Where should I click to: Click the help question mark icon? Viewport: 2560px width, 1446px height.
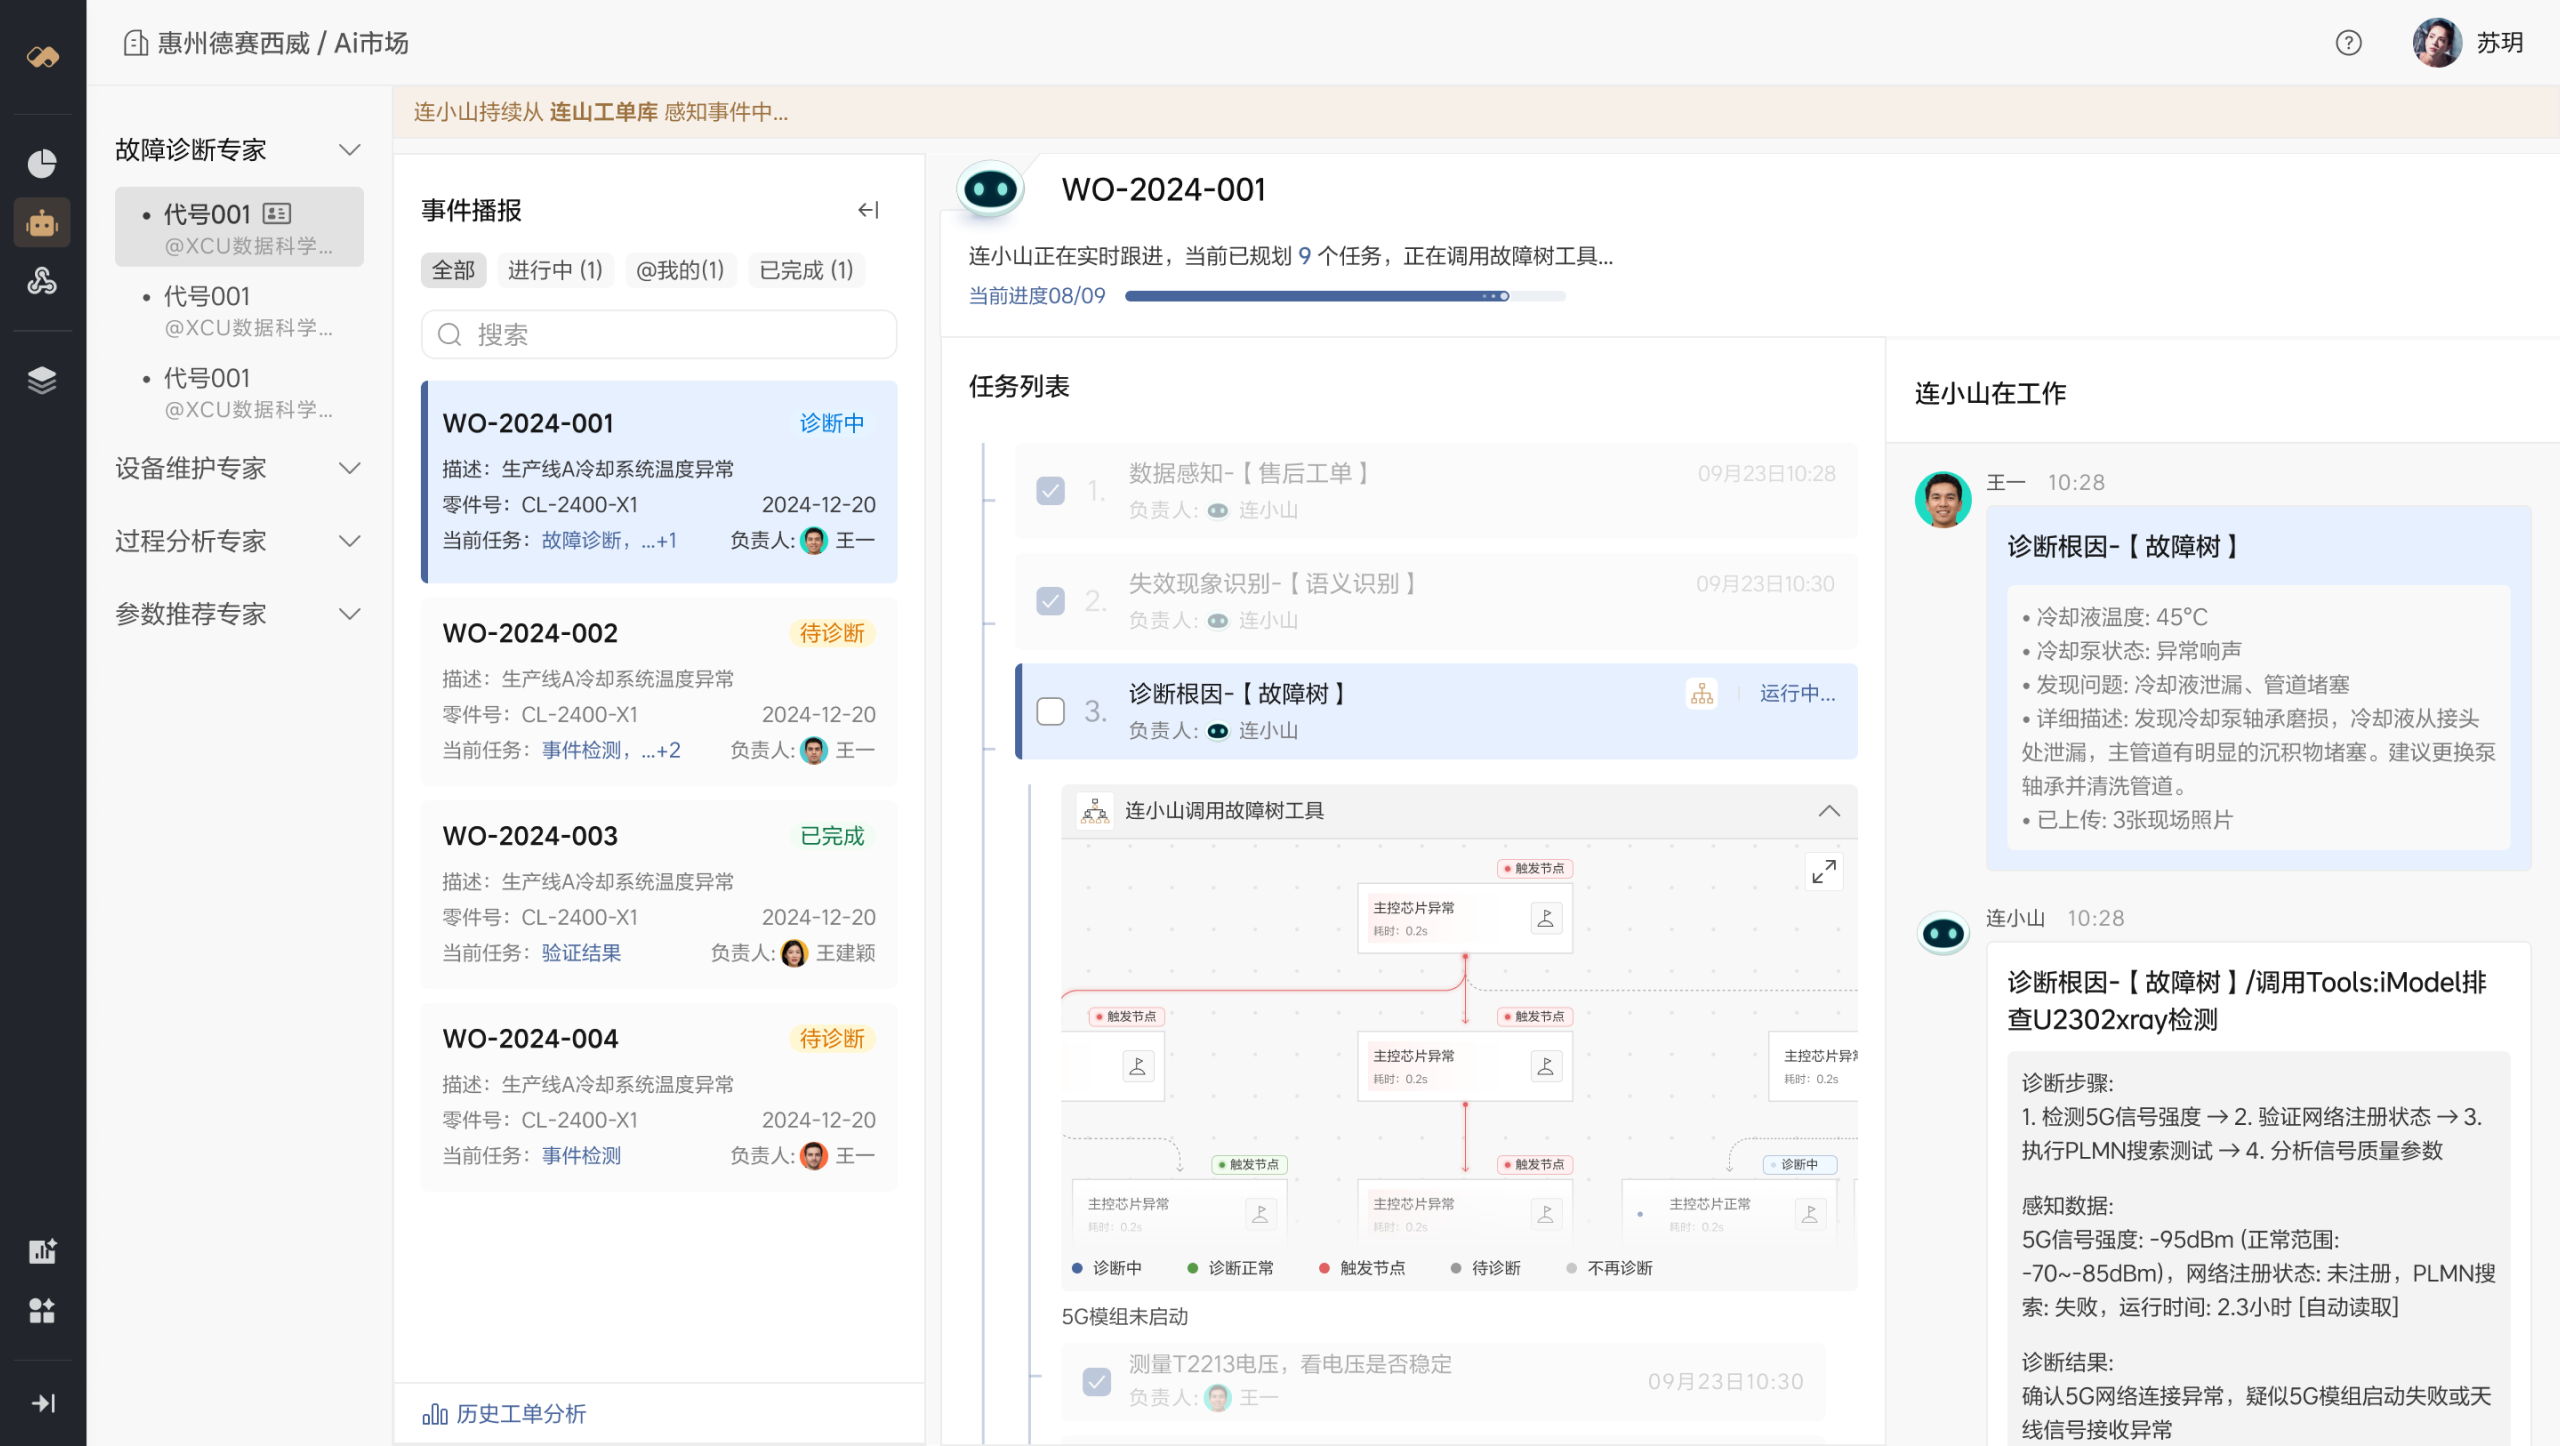[x=2348, y=42]
